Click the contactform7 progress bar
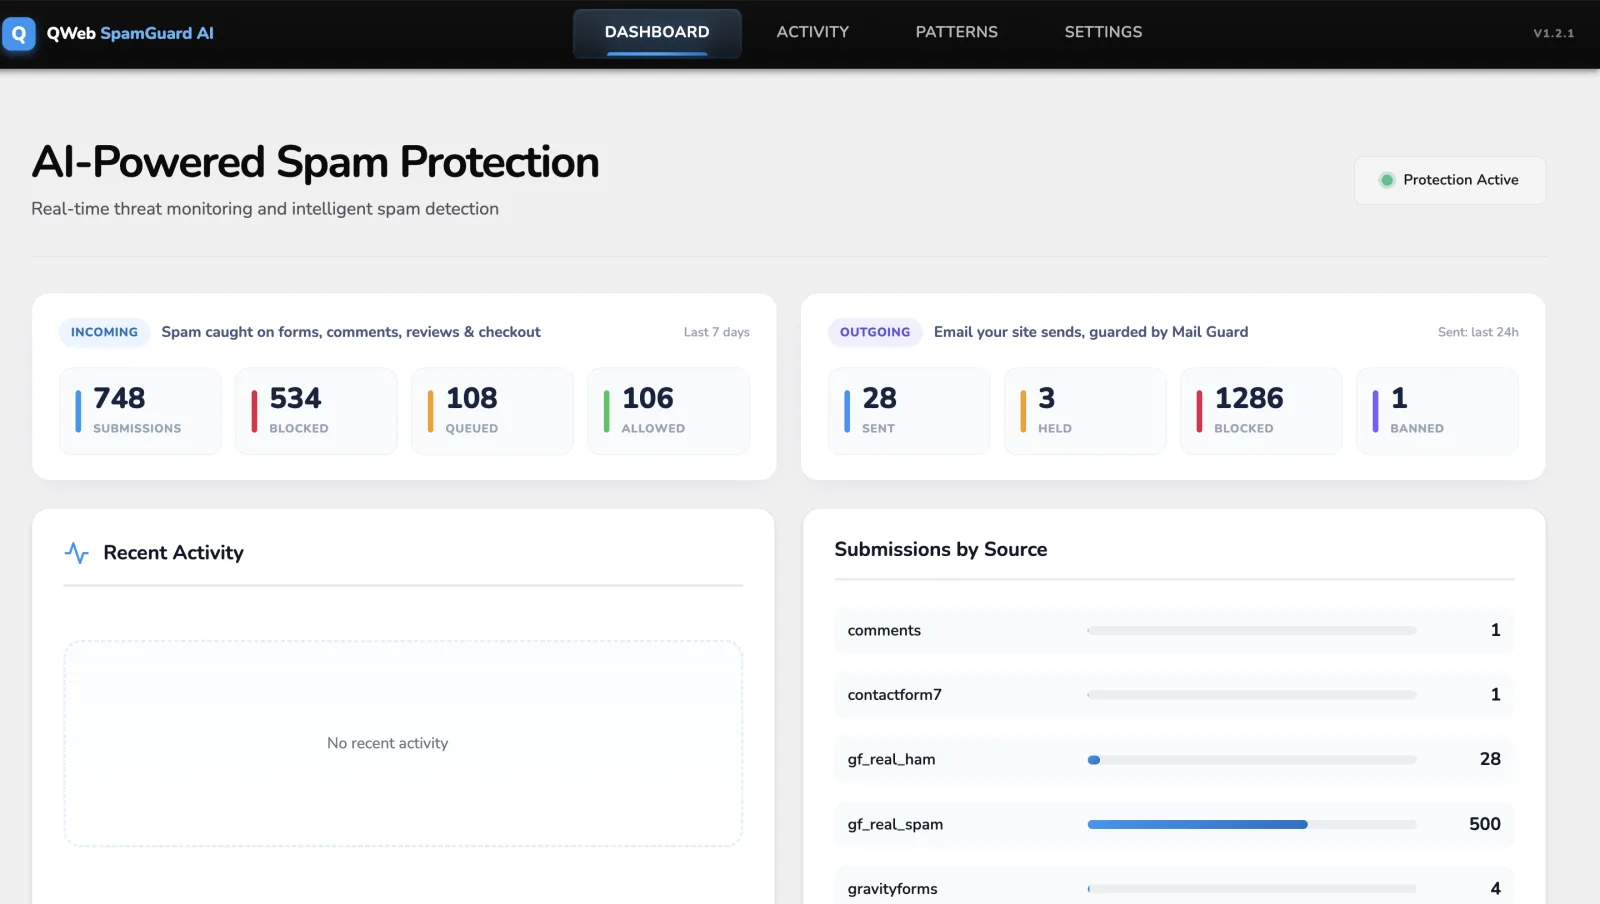Image resolution: width=1600 pixels, height=904 pixels. 1252,695
